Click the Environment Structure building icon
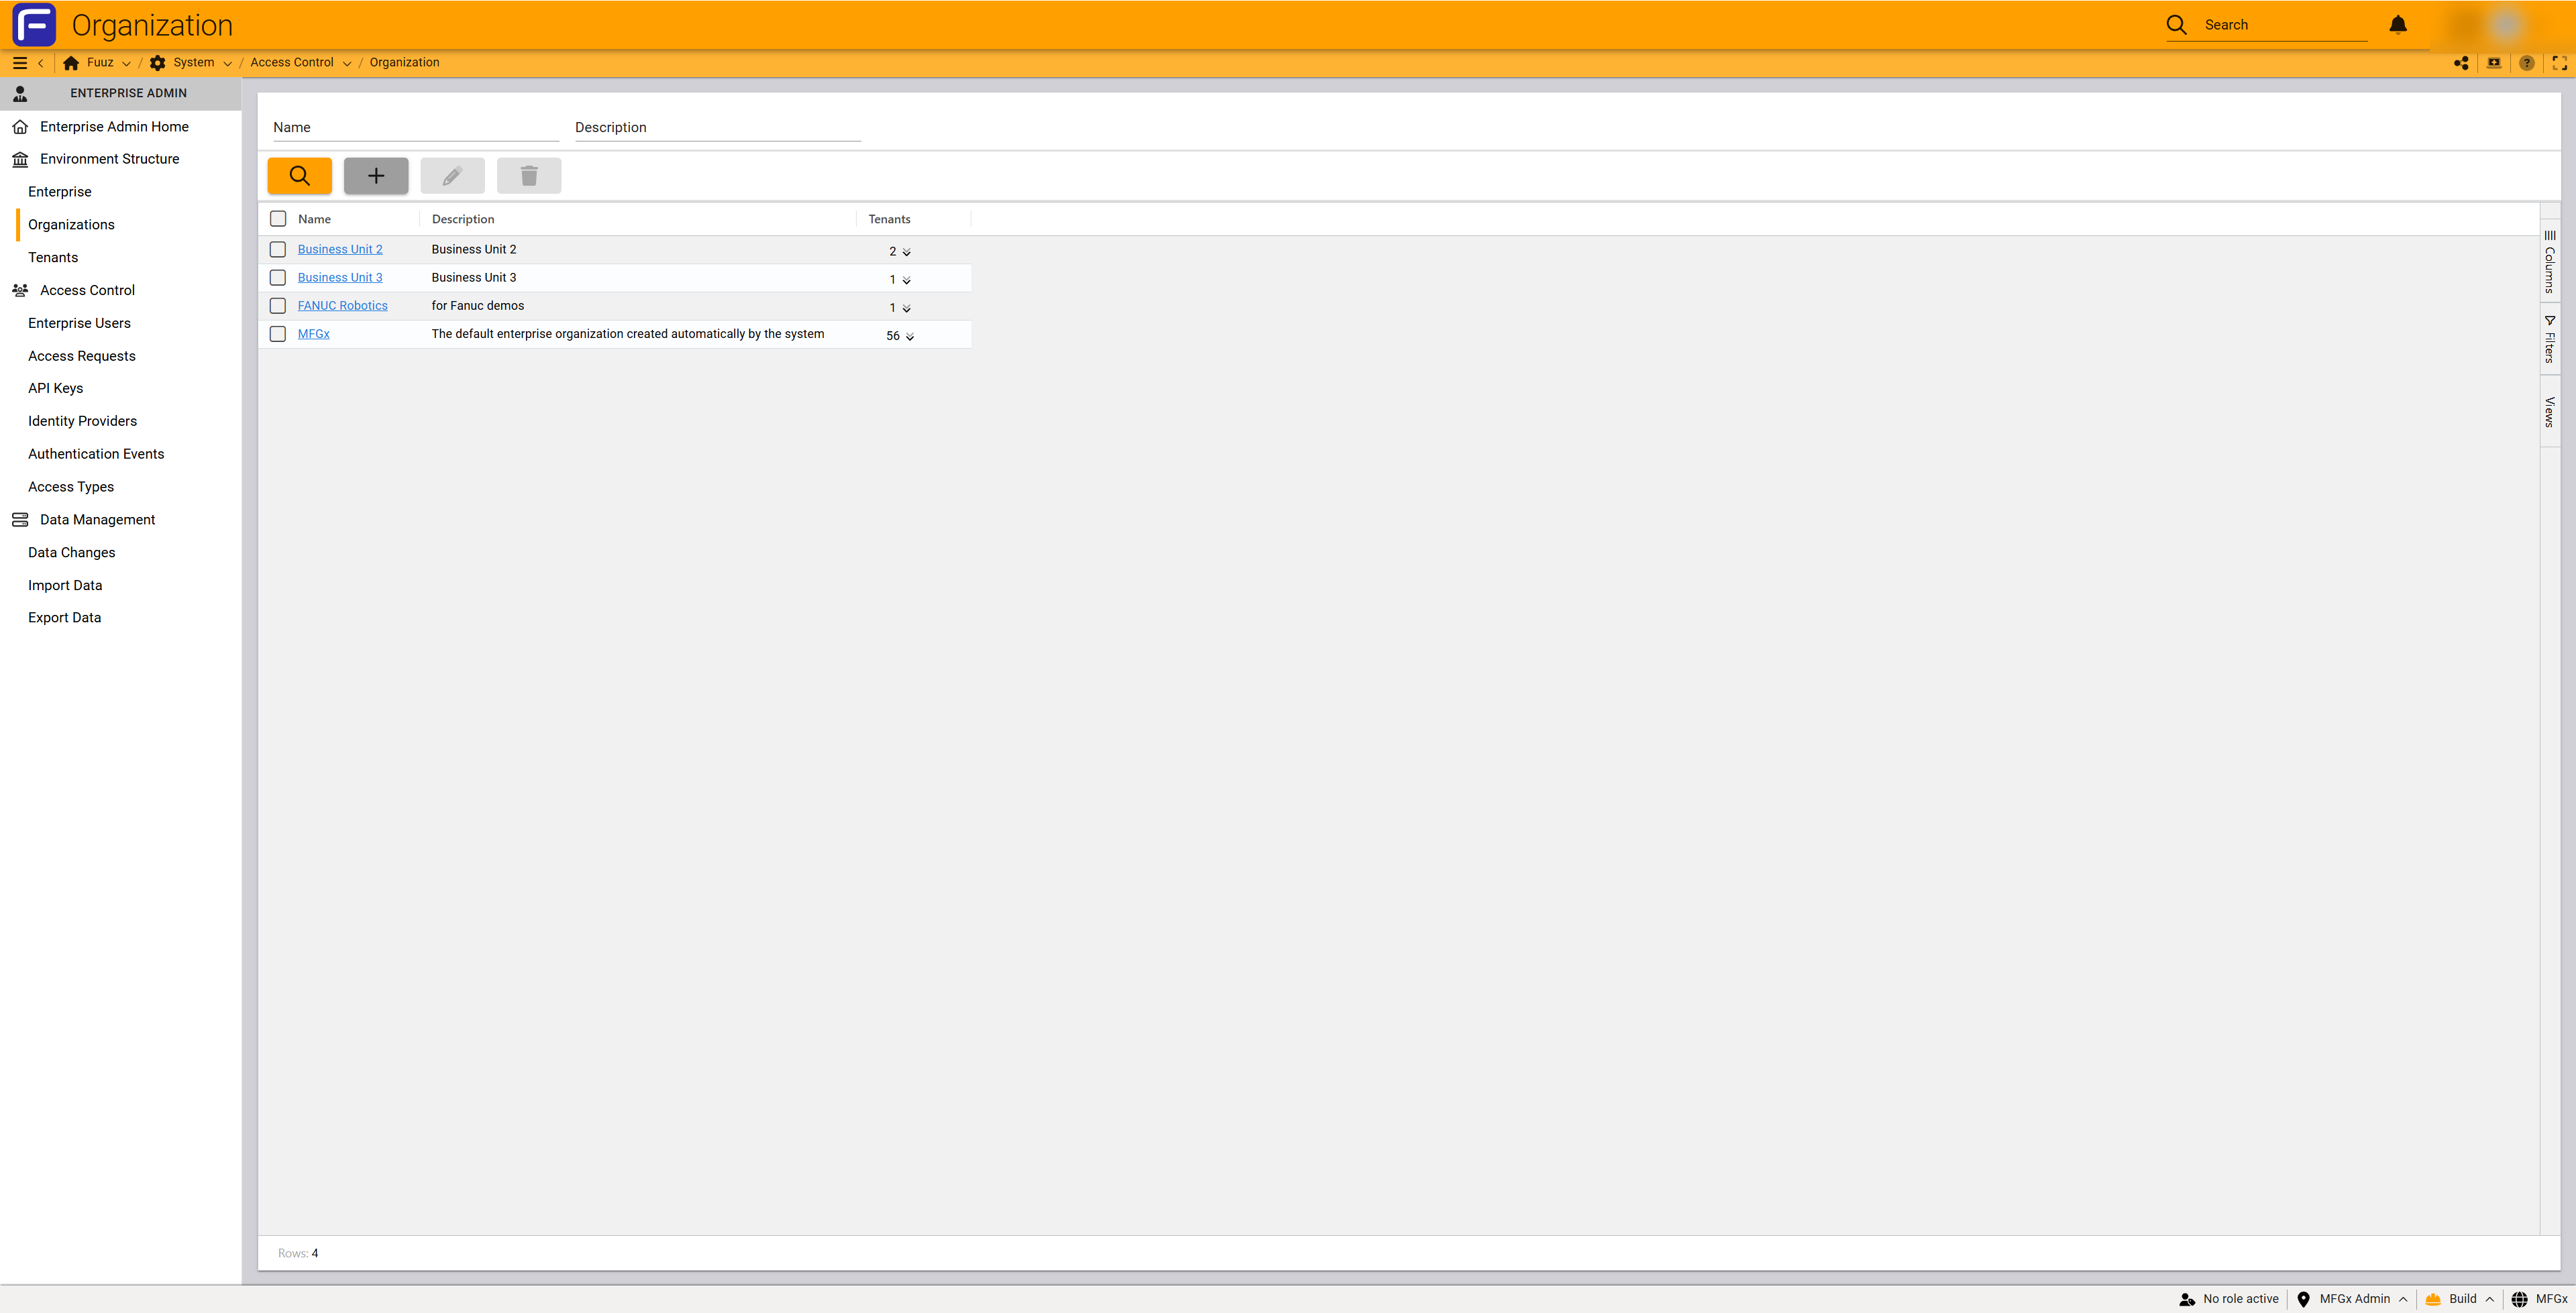This screenshot has width=2576, height=1313. coord(20,159)
